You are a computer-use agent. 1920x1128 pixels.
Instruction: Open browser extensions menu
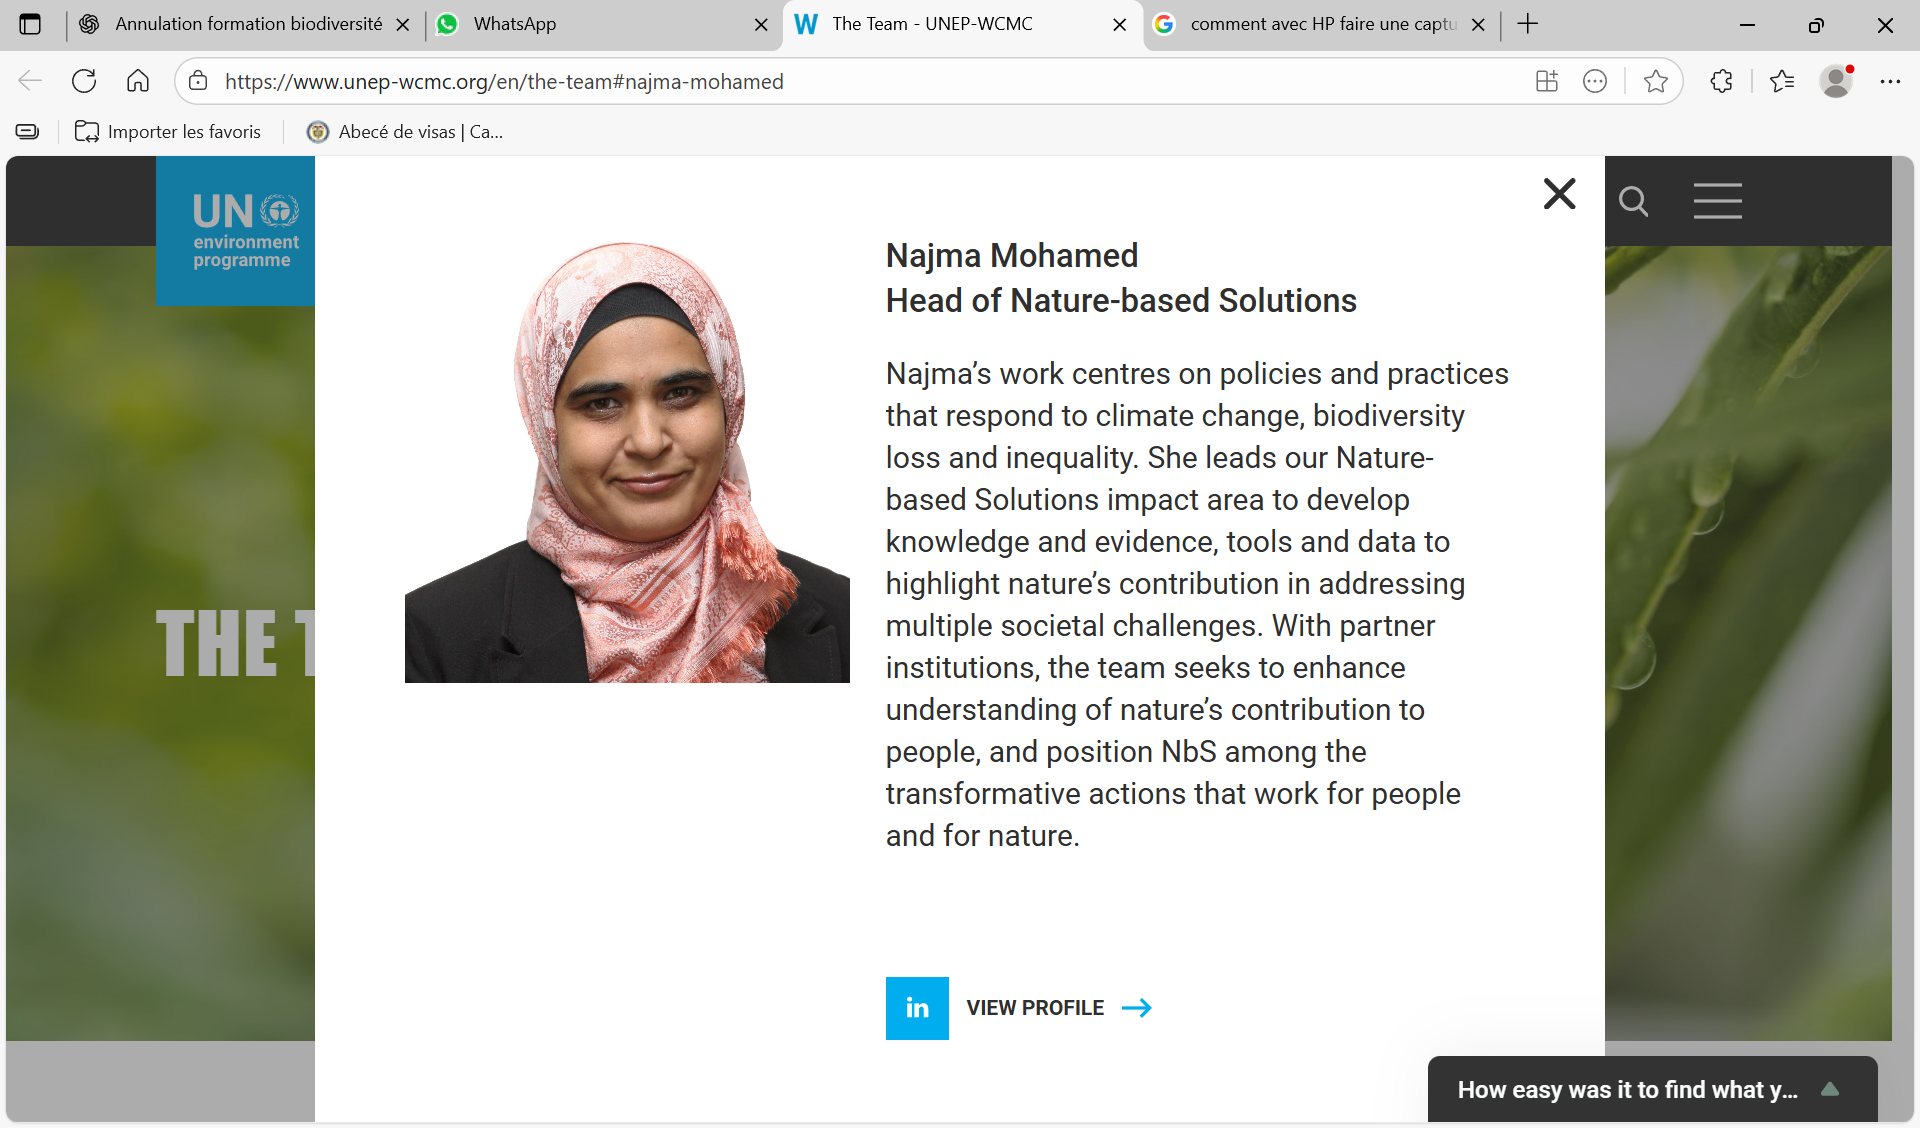(1721, 81)
